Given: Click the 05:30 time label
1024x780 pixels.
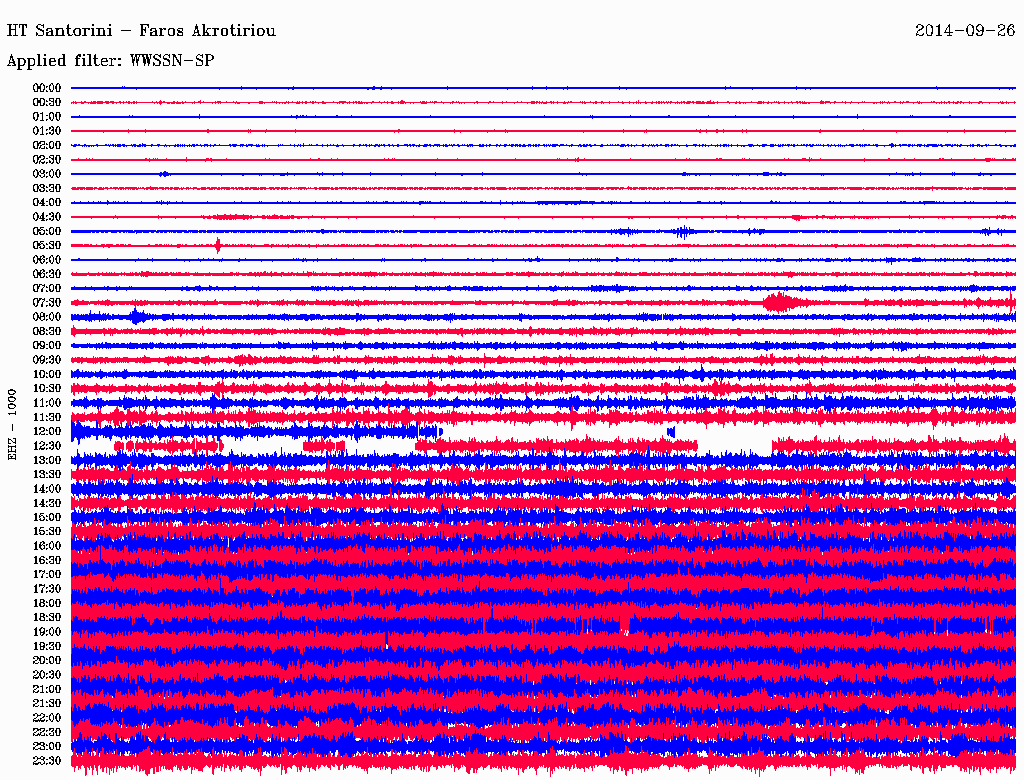Looking at the screenshot, I should (46, 246).
